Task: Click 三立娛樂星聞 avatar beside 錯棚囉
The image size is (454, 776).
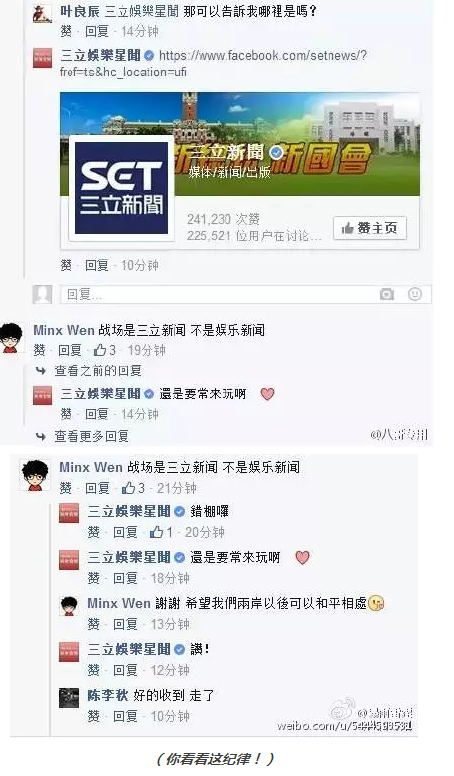Action: [69, 513]
